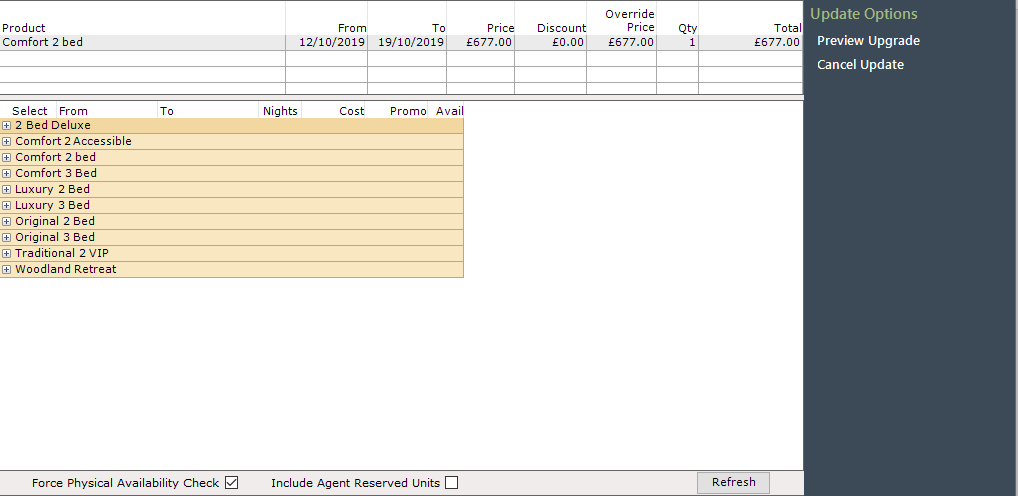Viewport: 1018px width, 496px height.
Task: Open Preview Upgrade option
Action: click(868, 41)
